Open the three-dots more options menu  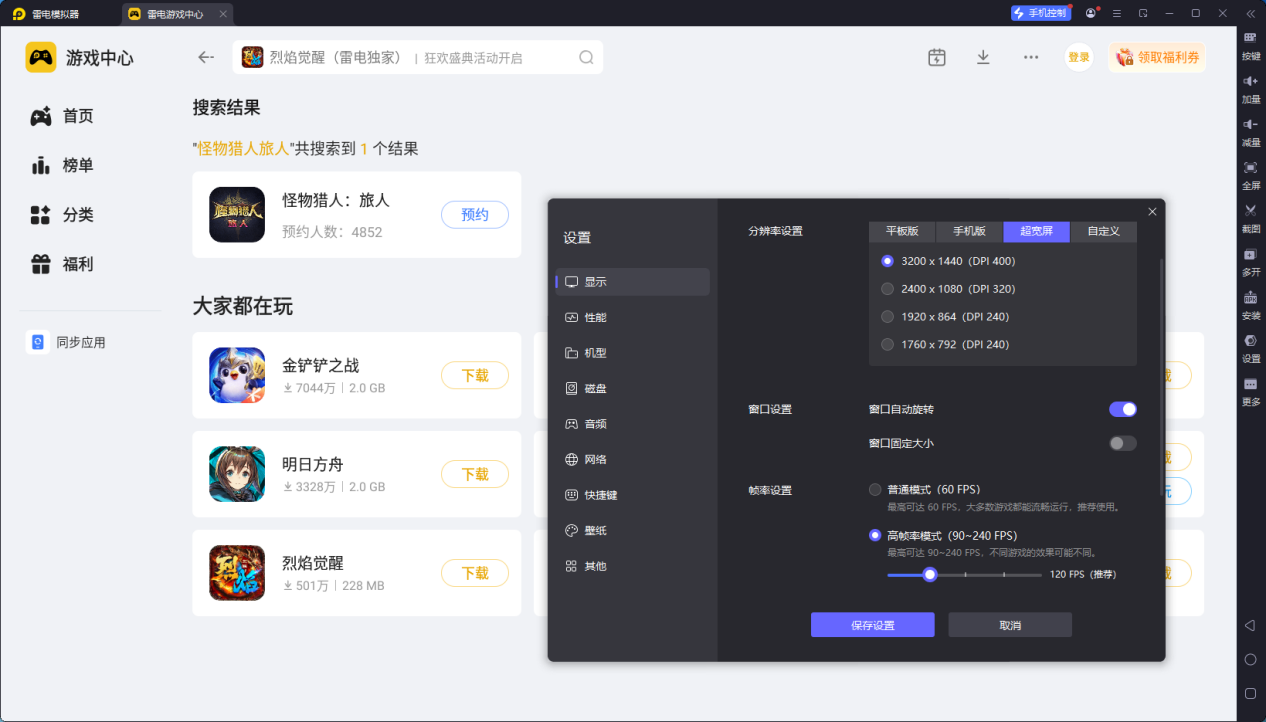pyautogui.click(x=1031, y=58)
